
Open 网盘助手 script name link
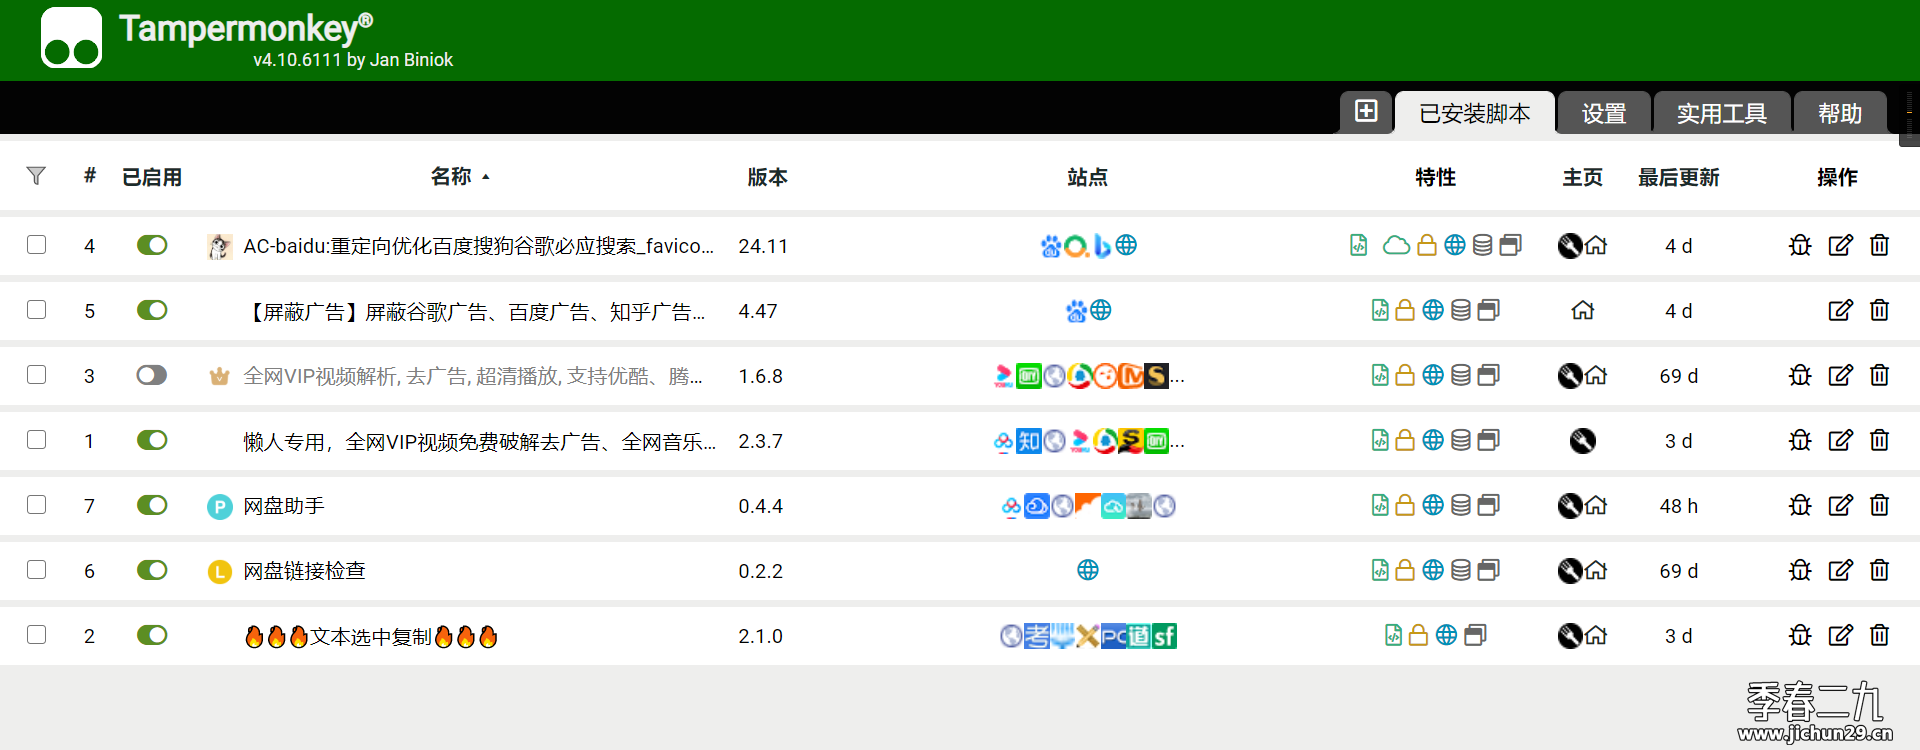(x=284, y=506)
